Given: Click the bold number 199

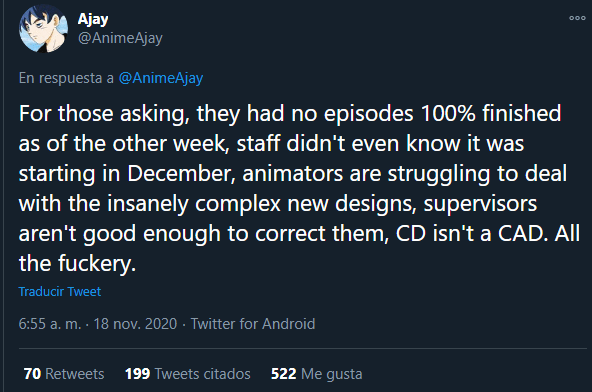Looking at the screenshot, I should pos(137,374).
